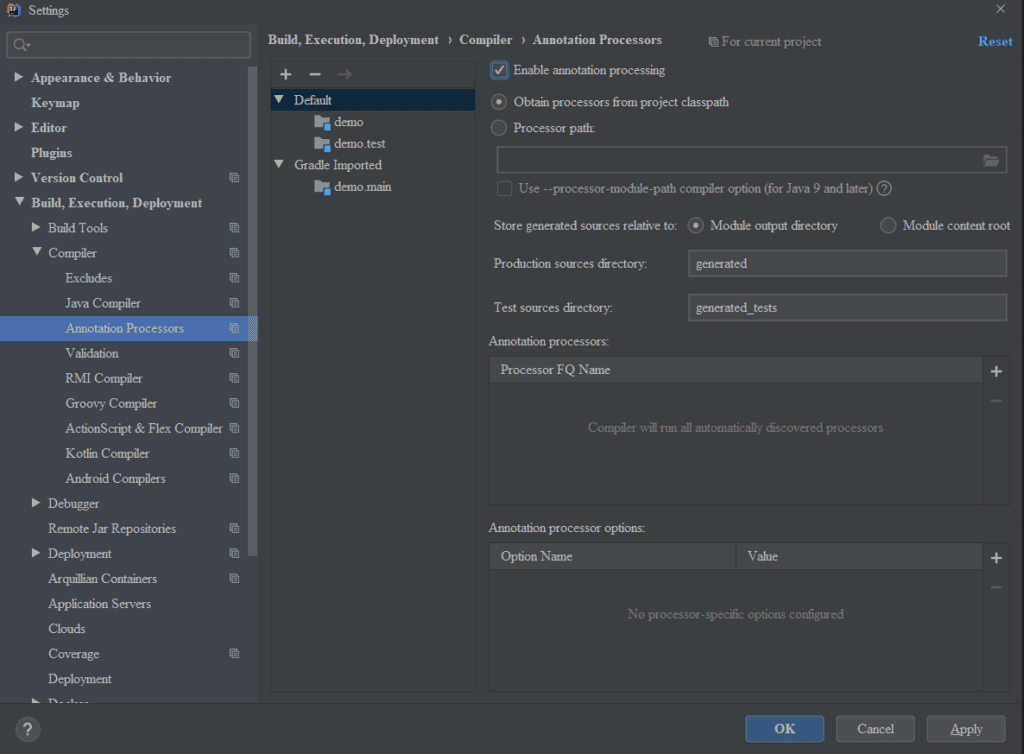1024x754 pixels.
Task: Collapse the Gradle Imported node
Action: (277, 164)
